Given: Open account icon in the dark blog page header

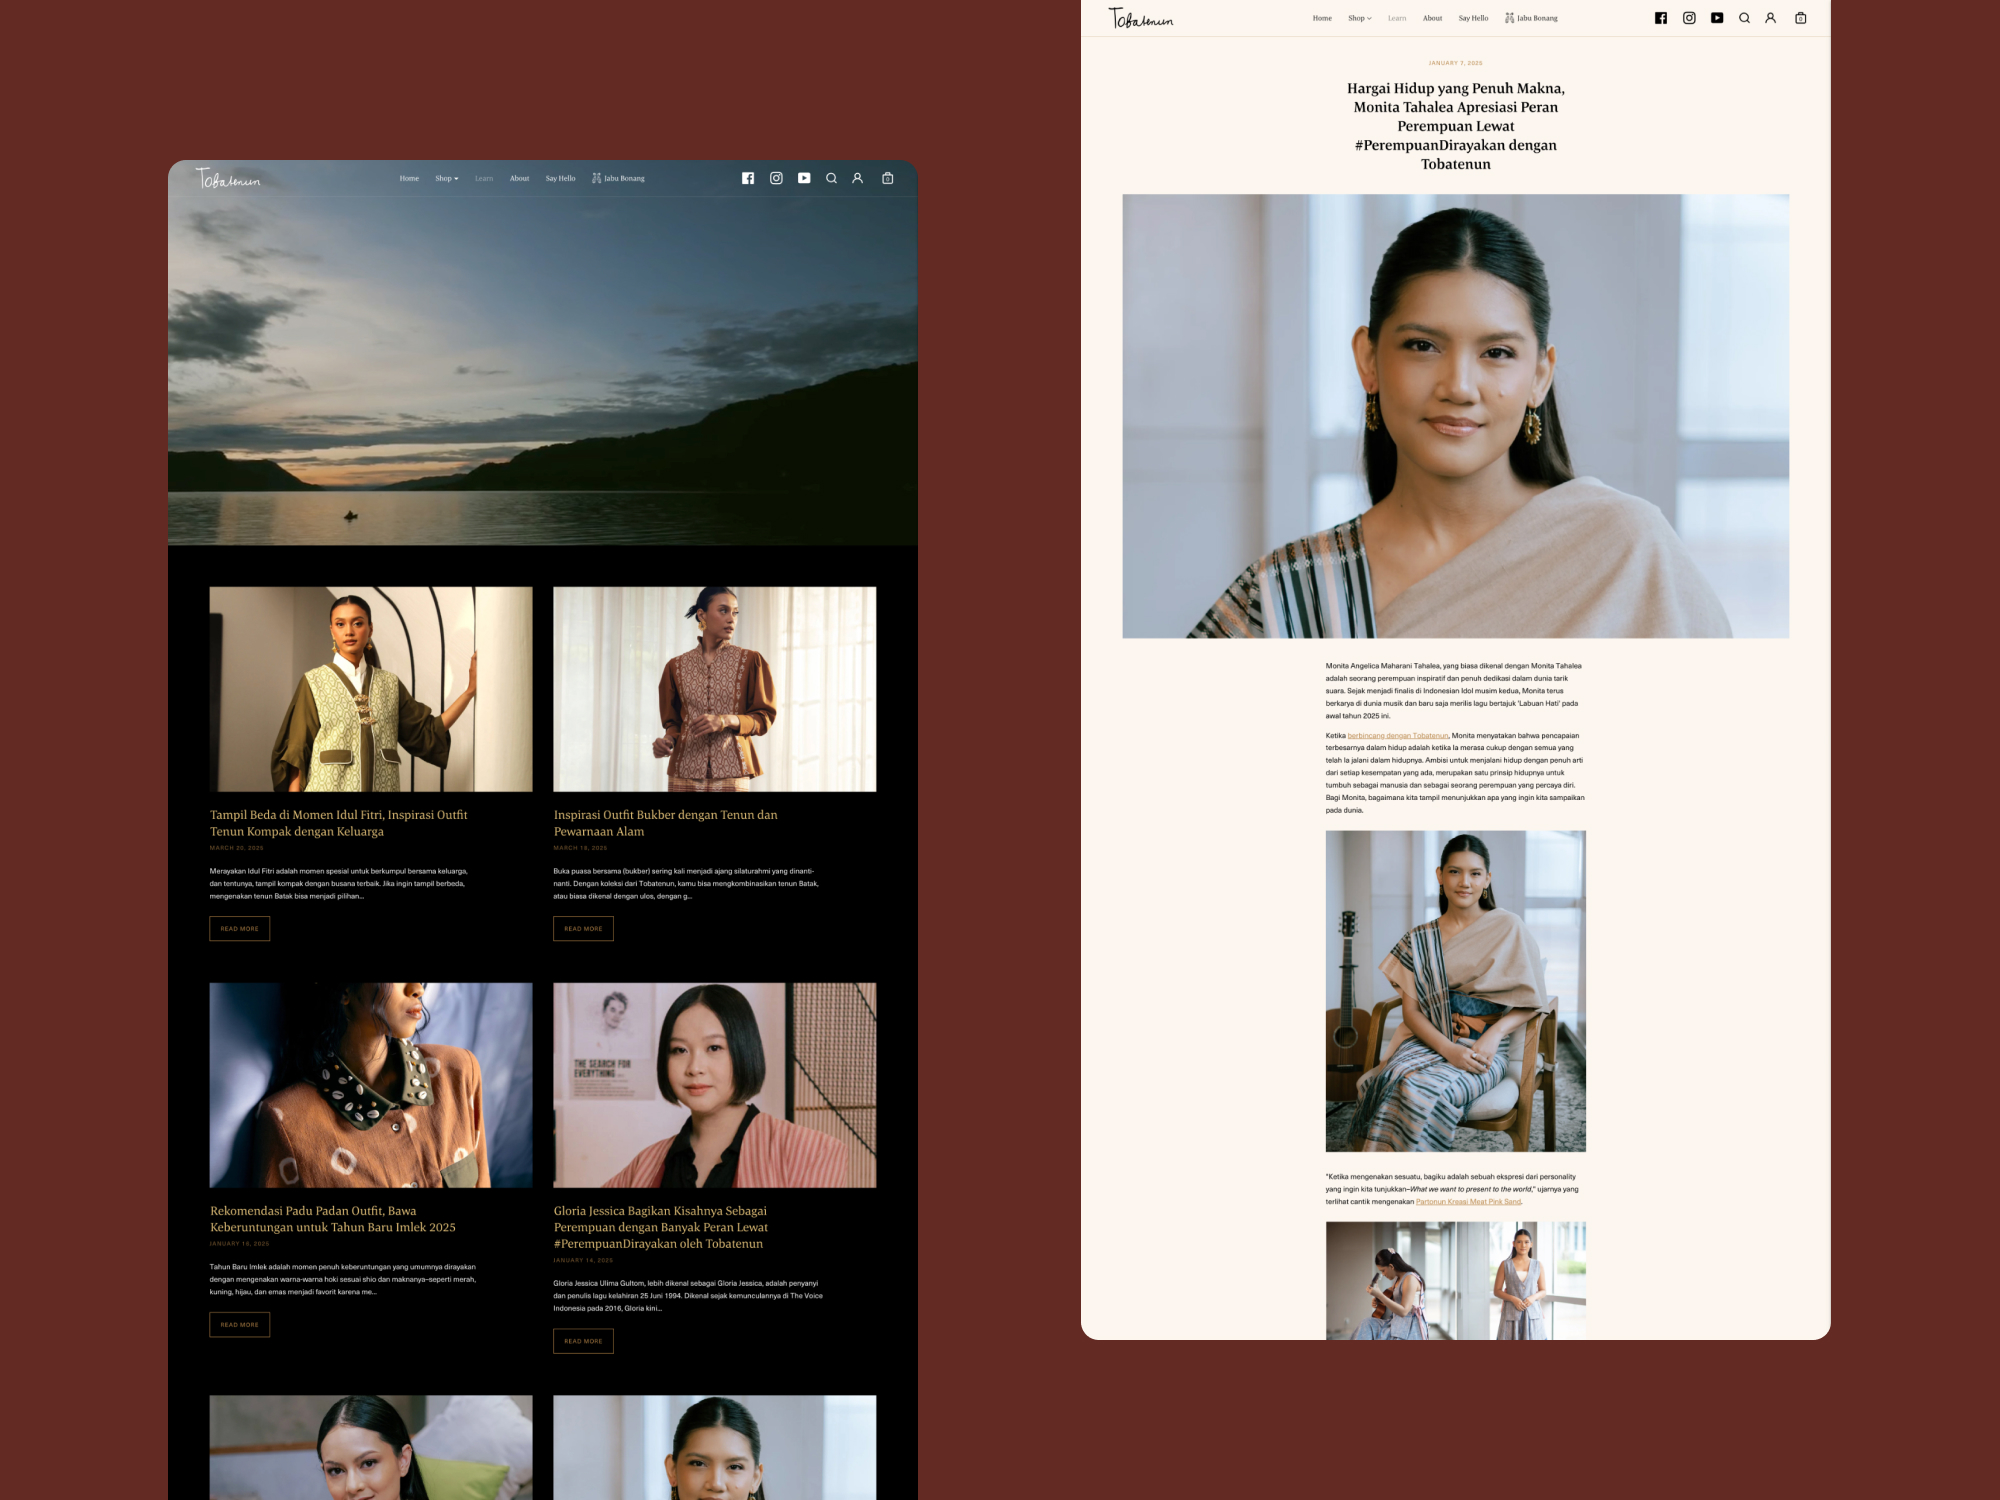Looking at the screenshot, I should (x=857, y=178).
